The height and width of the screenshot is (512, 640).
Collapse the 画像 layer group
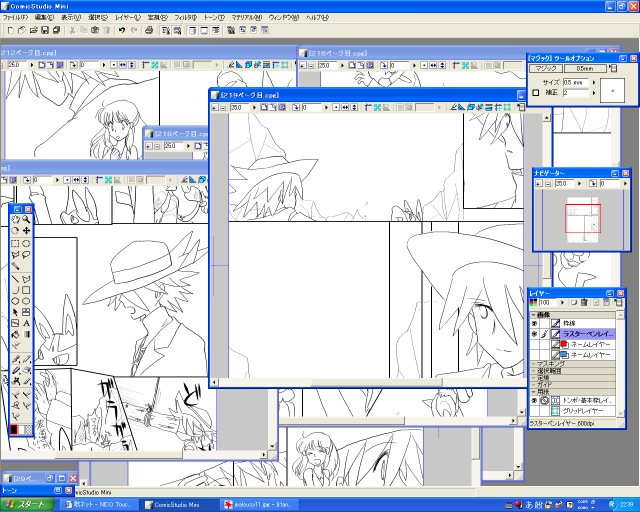(532, 313)
